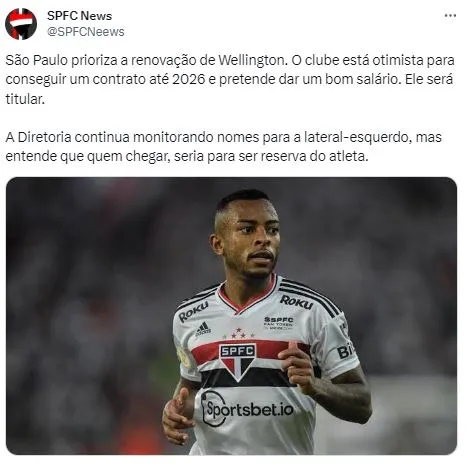
Task: Select the Roku logo on the right shoulder
Action: 296,302
